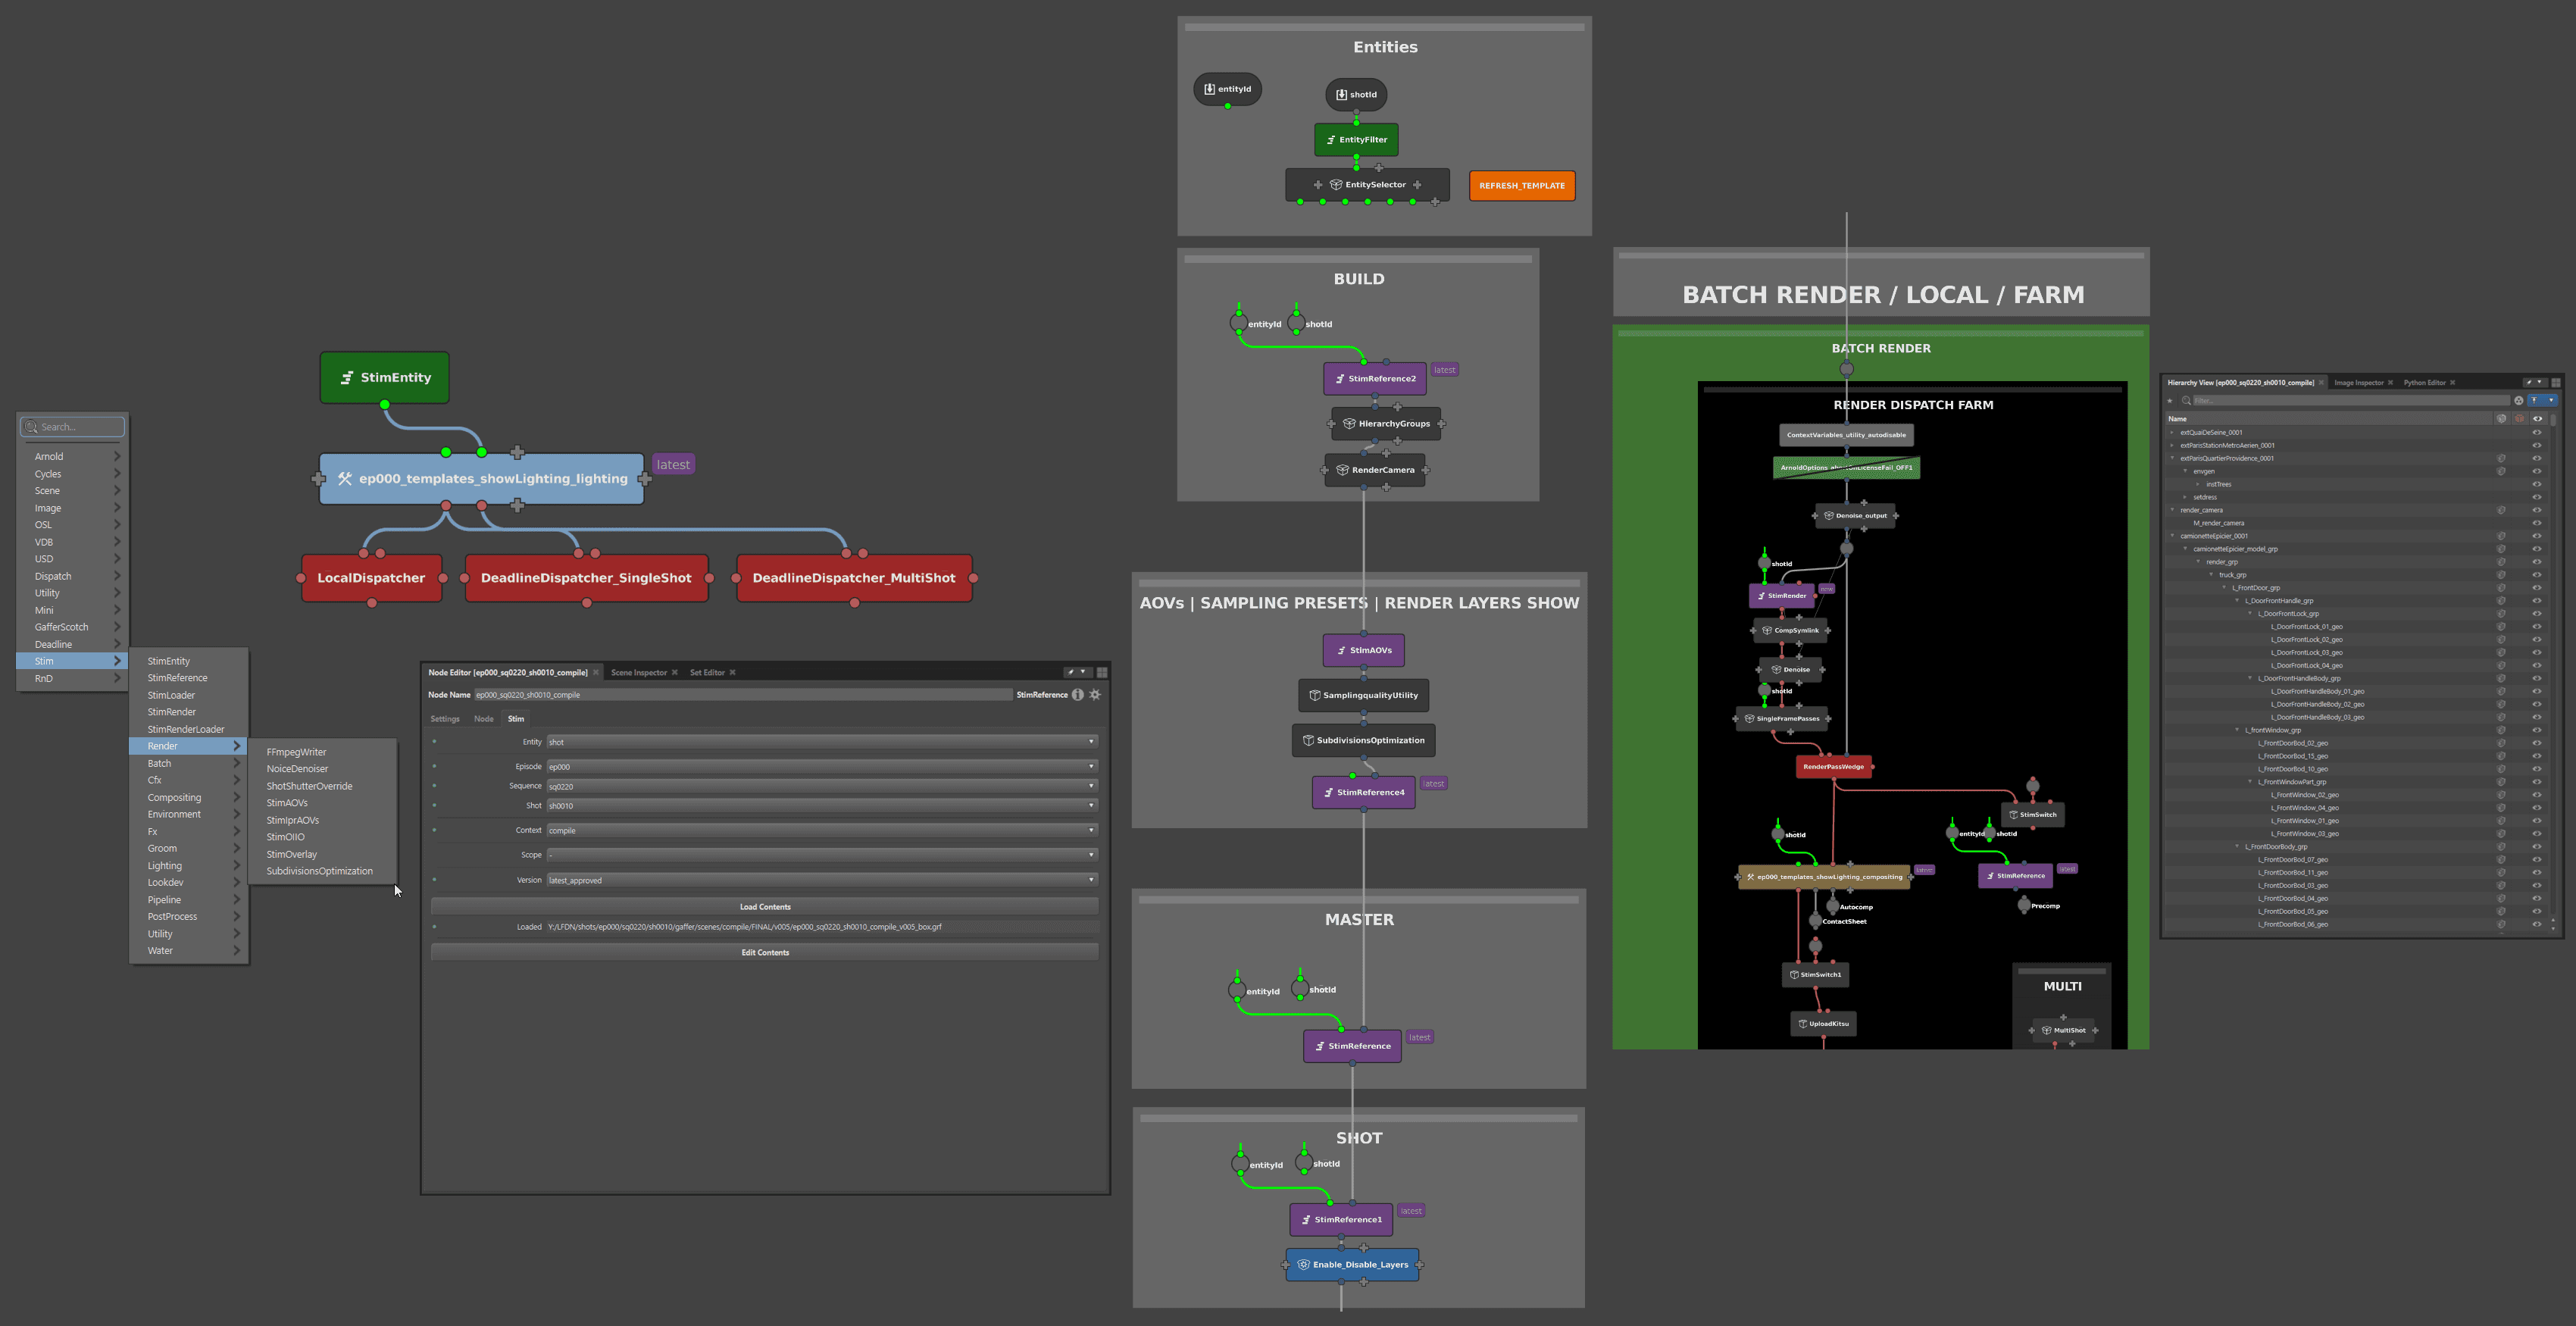Click the HierarchyGroups node cube icon
Image resolution: width=2576 pixels, height=1326 pixels.
coord(1349,424)
